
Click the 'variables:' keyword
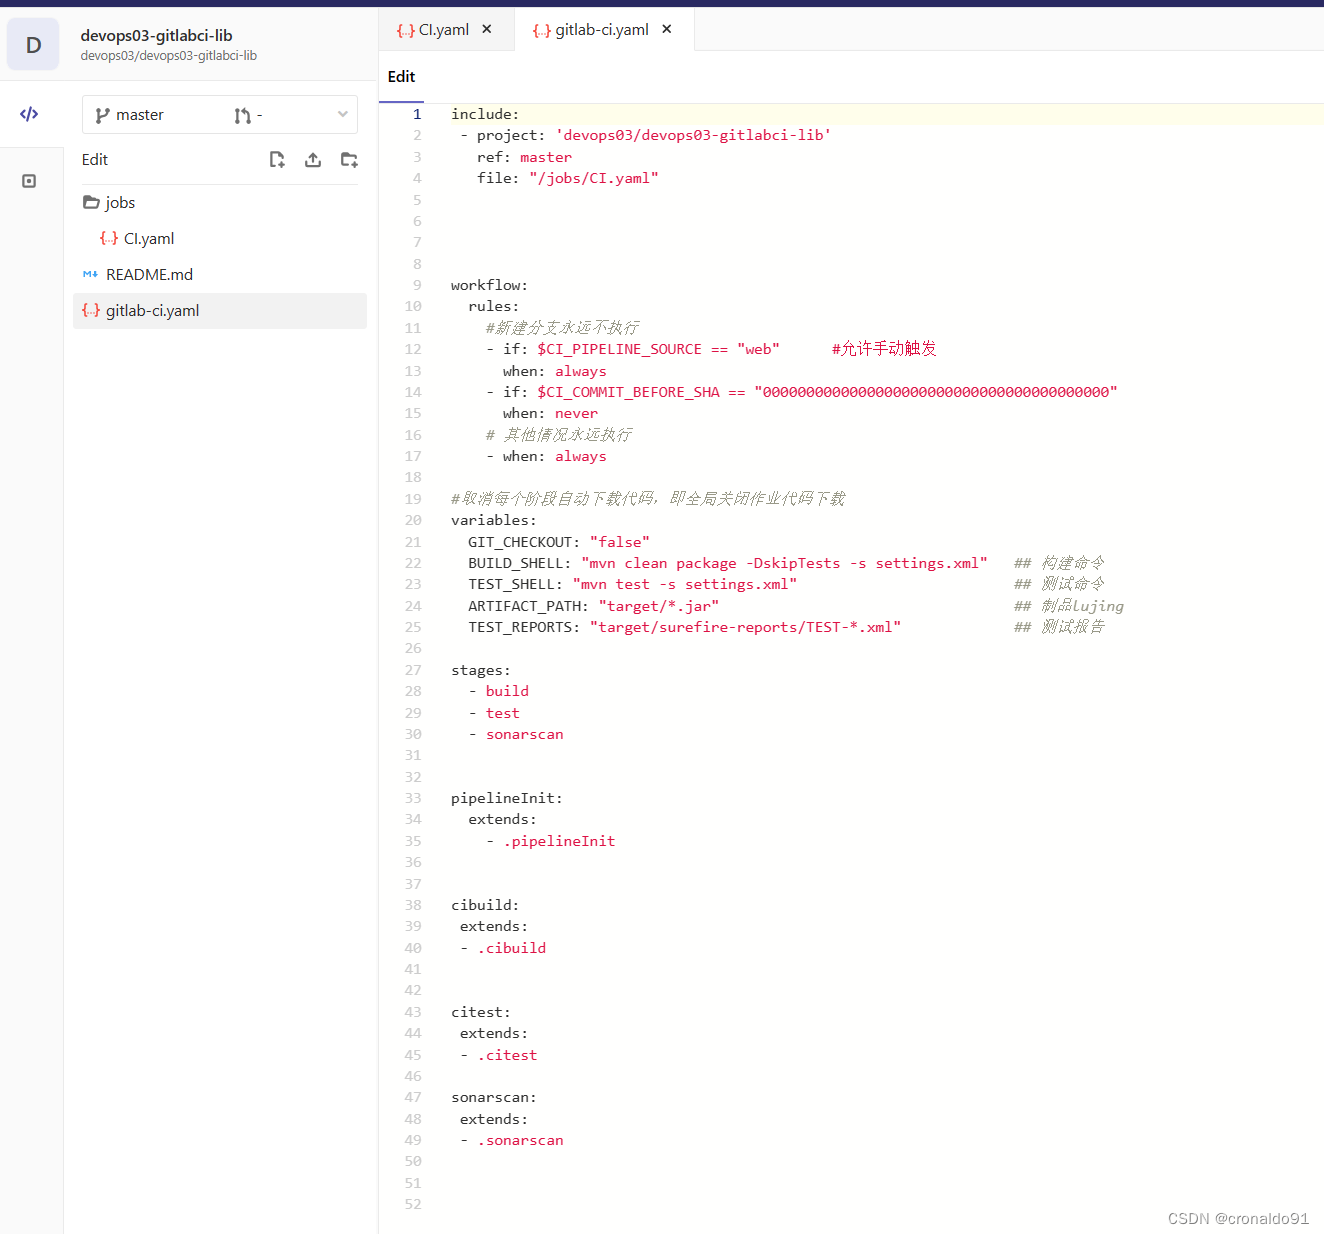(x=493, y=520)
